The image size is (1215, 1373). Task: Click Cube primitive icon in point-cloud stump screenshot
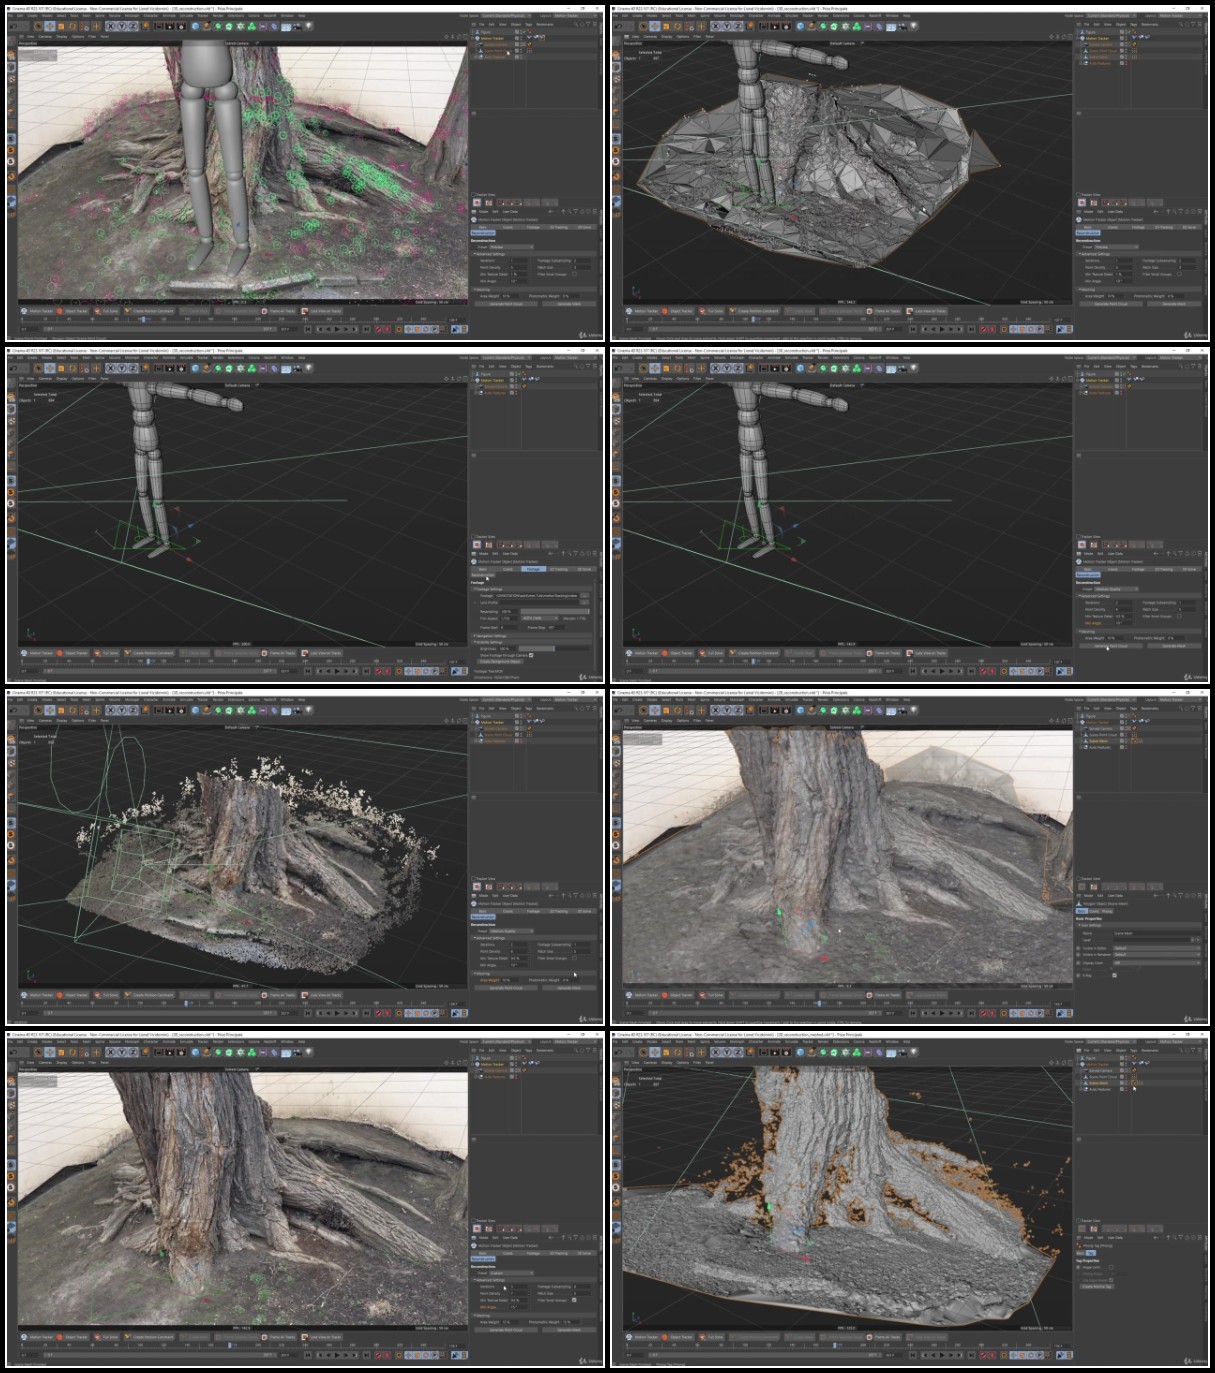195,710
